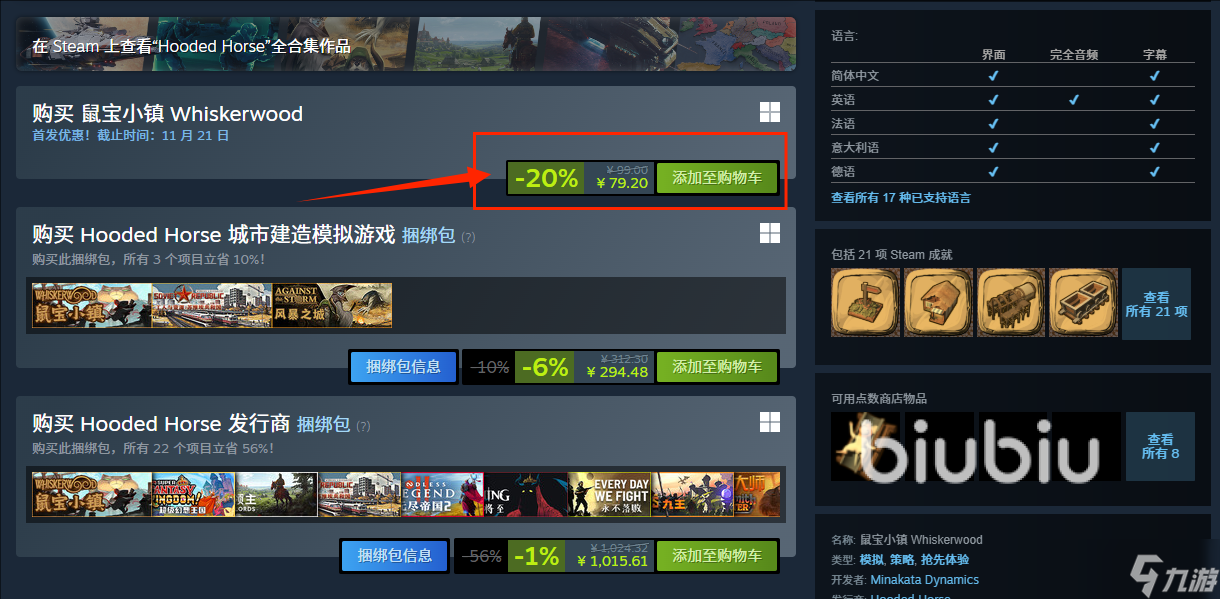
Task: Add the publisher bundle to the cart at ¥1,015.61
Action: (x=717, y=555)
